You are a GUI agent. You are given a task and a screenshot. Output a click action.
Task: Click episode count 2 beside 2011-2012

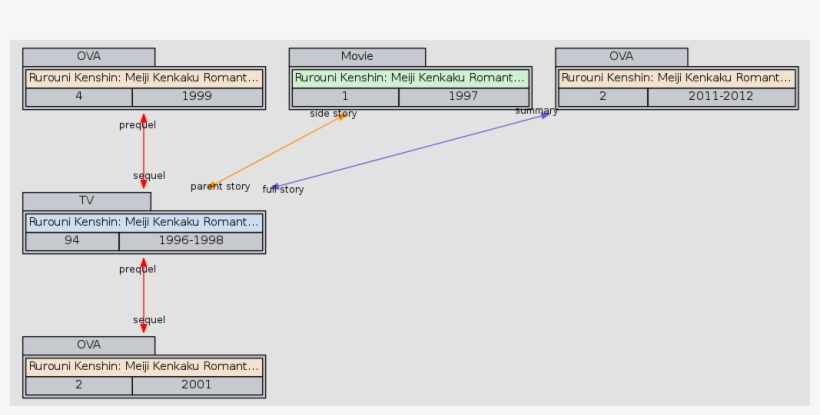click(x=602, y=97)
